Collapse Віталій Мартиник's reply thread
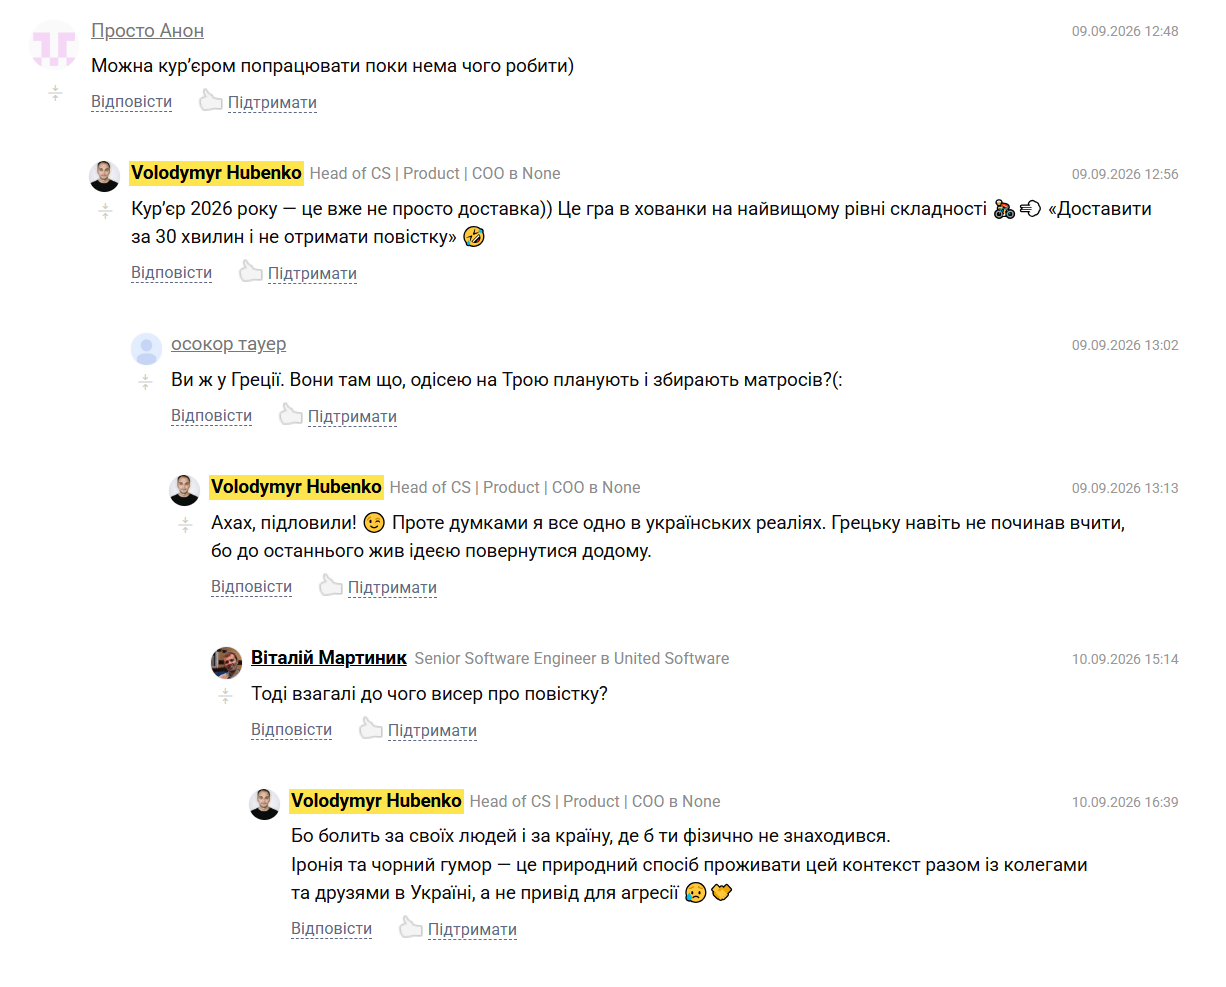 point(226,695)
